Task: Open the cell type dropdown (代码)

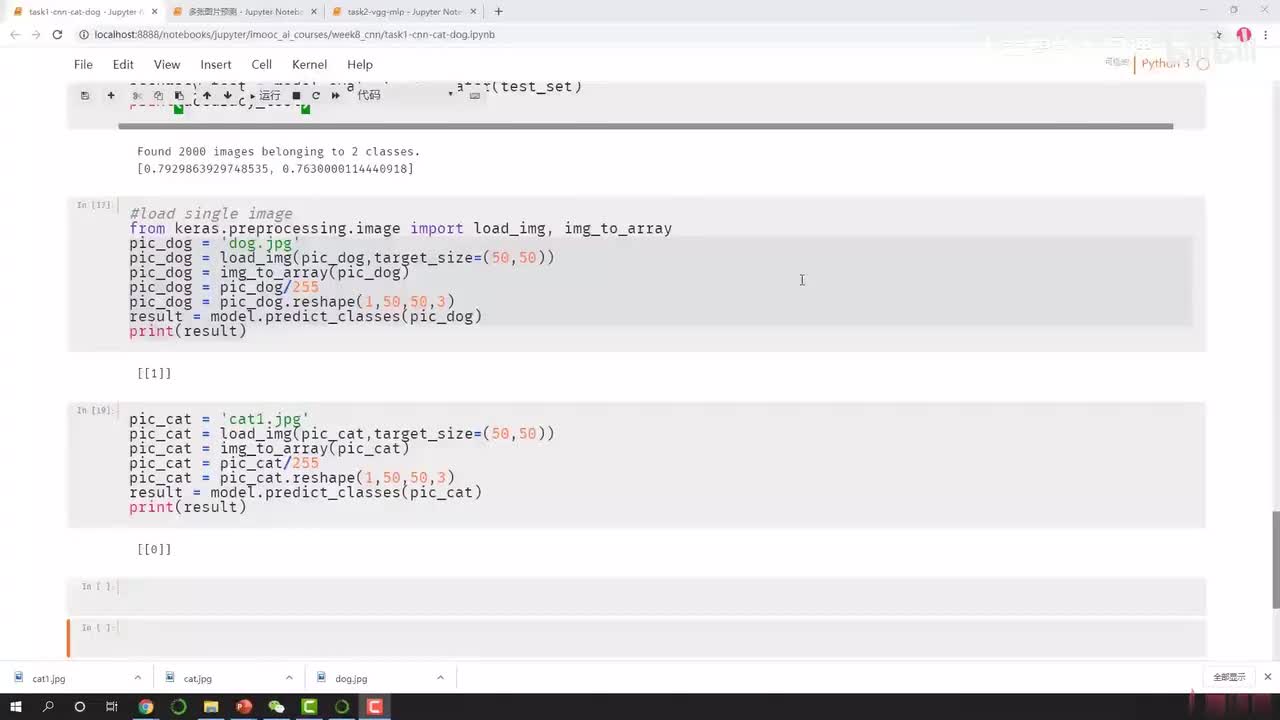Action: coord(405,95)
